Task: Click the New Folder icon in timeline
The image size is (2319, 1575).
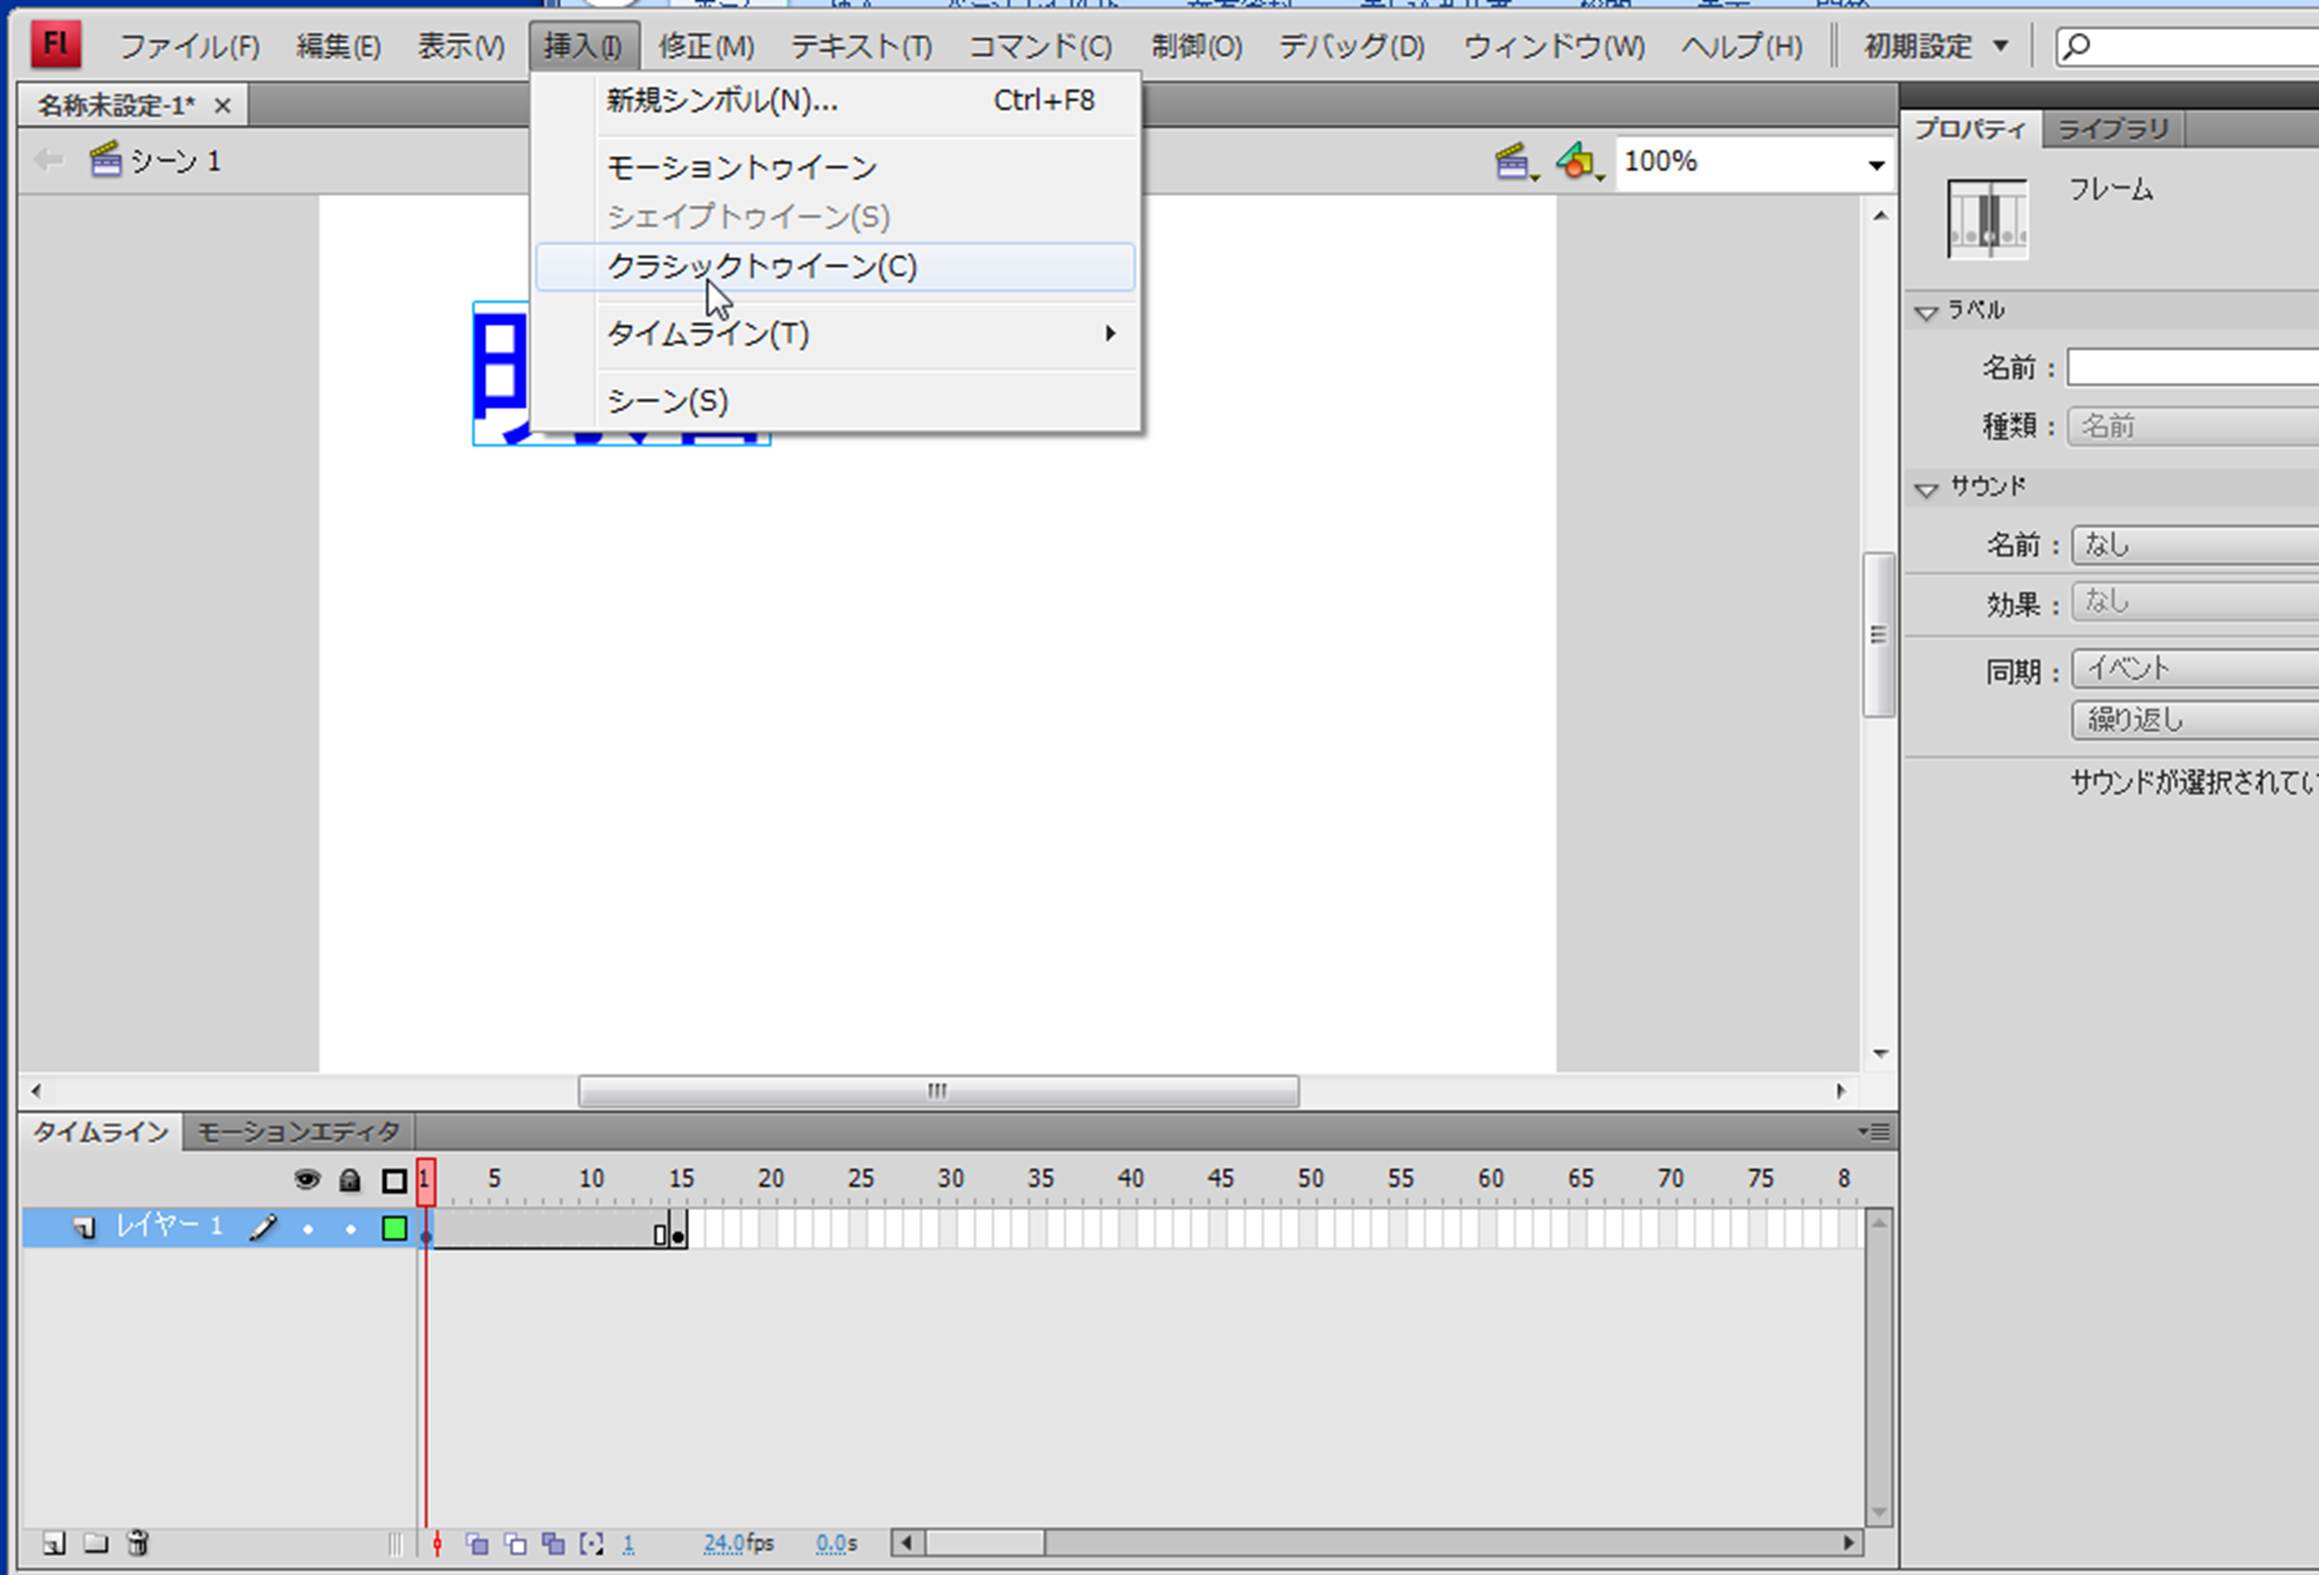Action: (96, 1544)
